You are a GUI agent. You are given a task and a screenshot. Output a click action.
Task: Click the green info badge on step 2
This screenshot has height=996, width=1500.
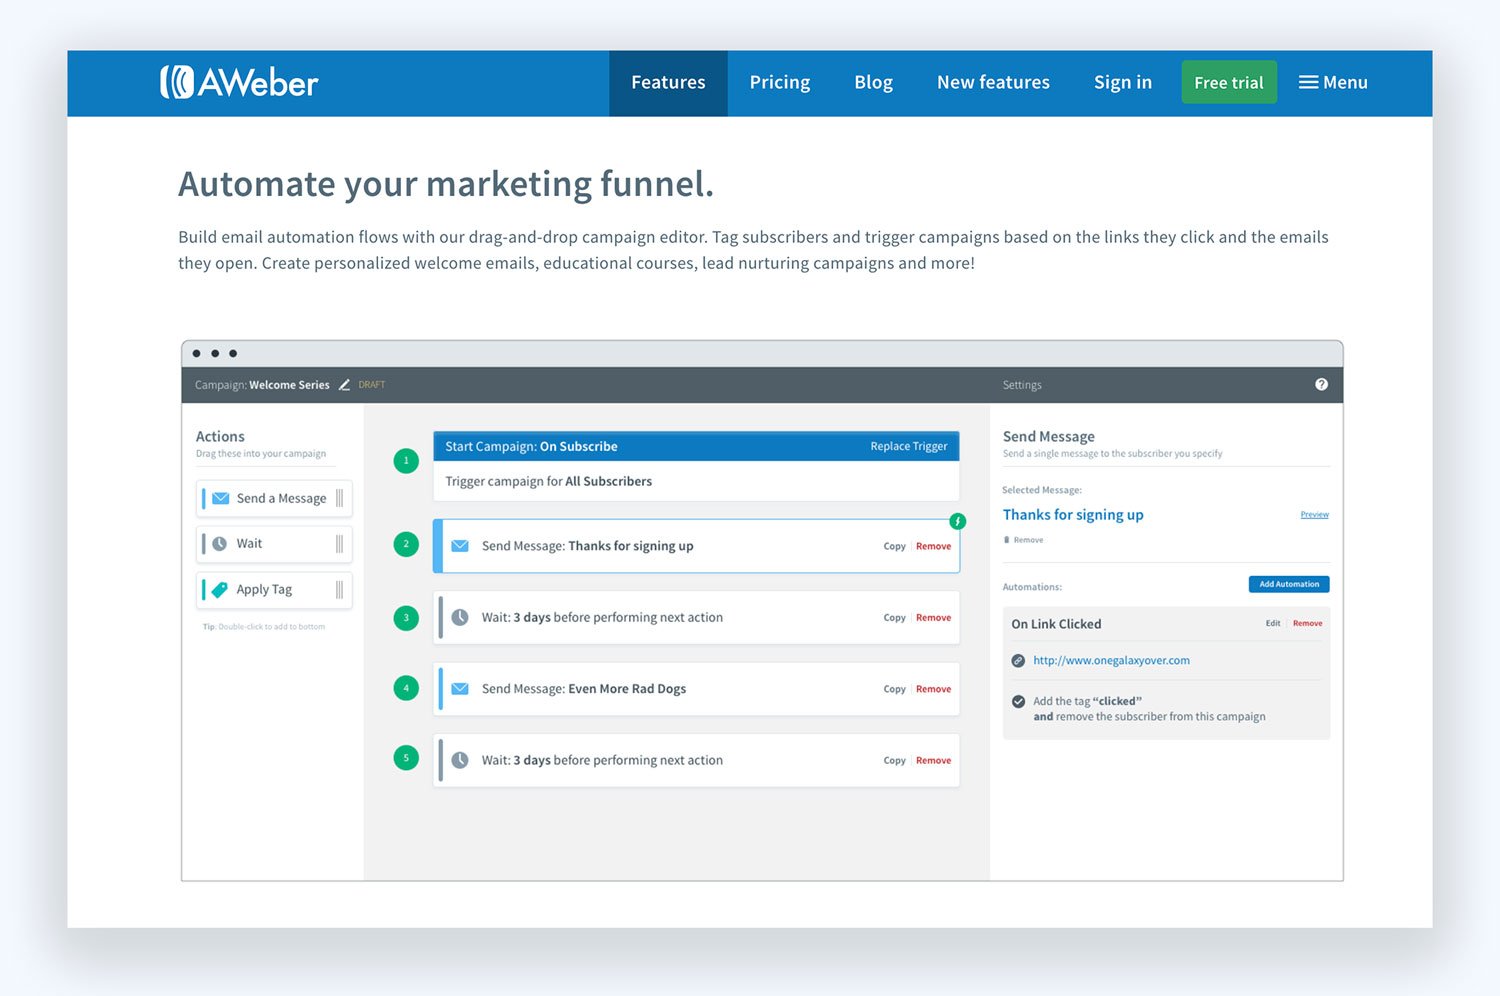[x=958, y=521]
